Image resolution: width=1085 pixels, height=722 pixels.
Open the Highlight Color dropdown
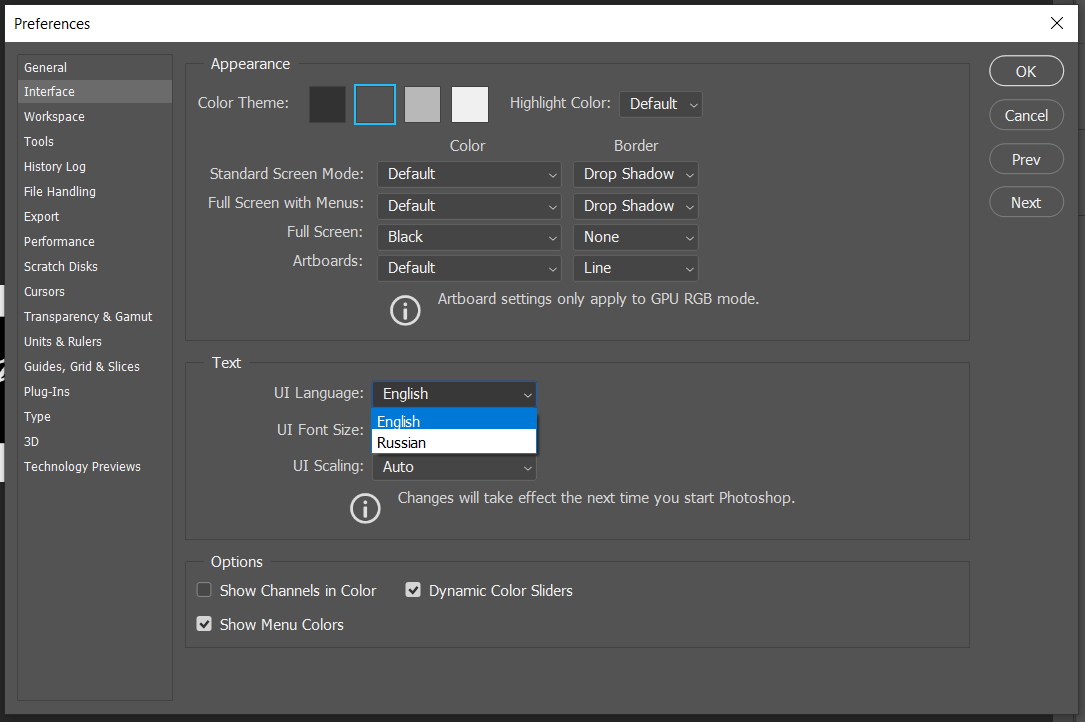(x=661, y=104)
